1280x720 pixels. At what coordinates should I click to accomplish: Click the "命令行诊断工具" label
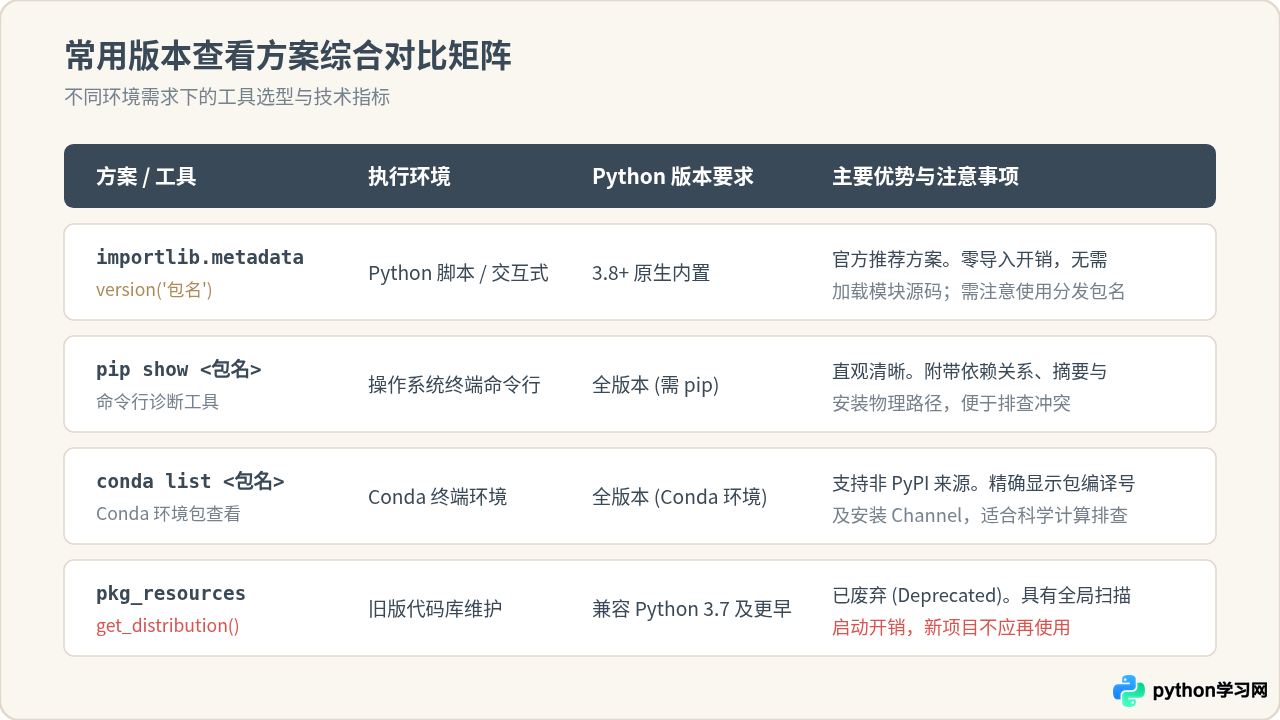tap(157, 402)
